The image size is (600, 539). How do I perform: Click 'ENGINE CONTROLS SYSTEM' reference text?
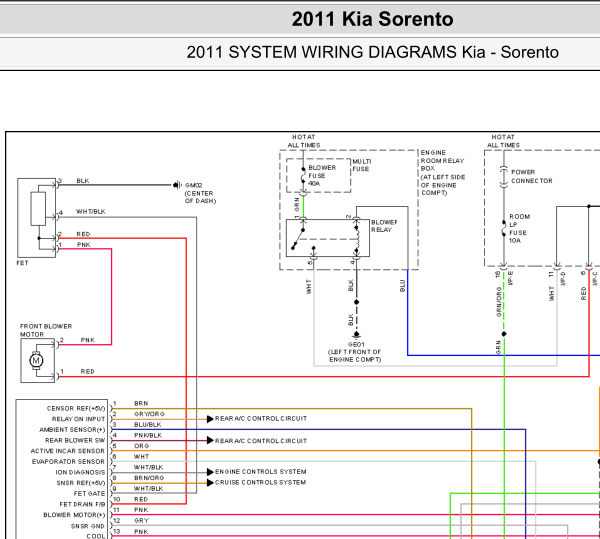pos(261,472)
